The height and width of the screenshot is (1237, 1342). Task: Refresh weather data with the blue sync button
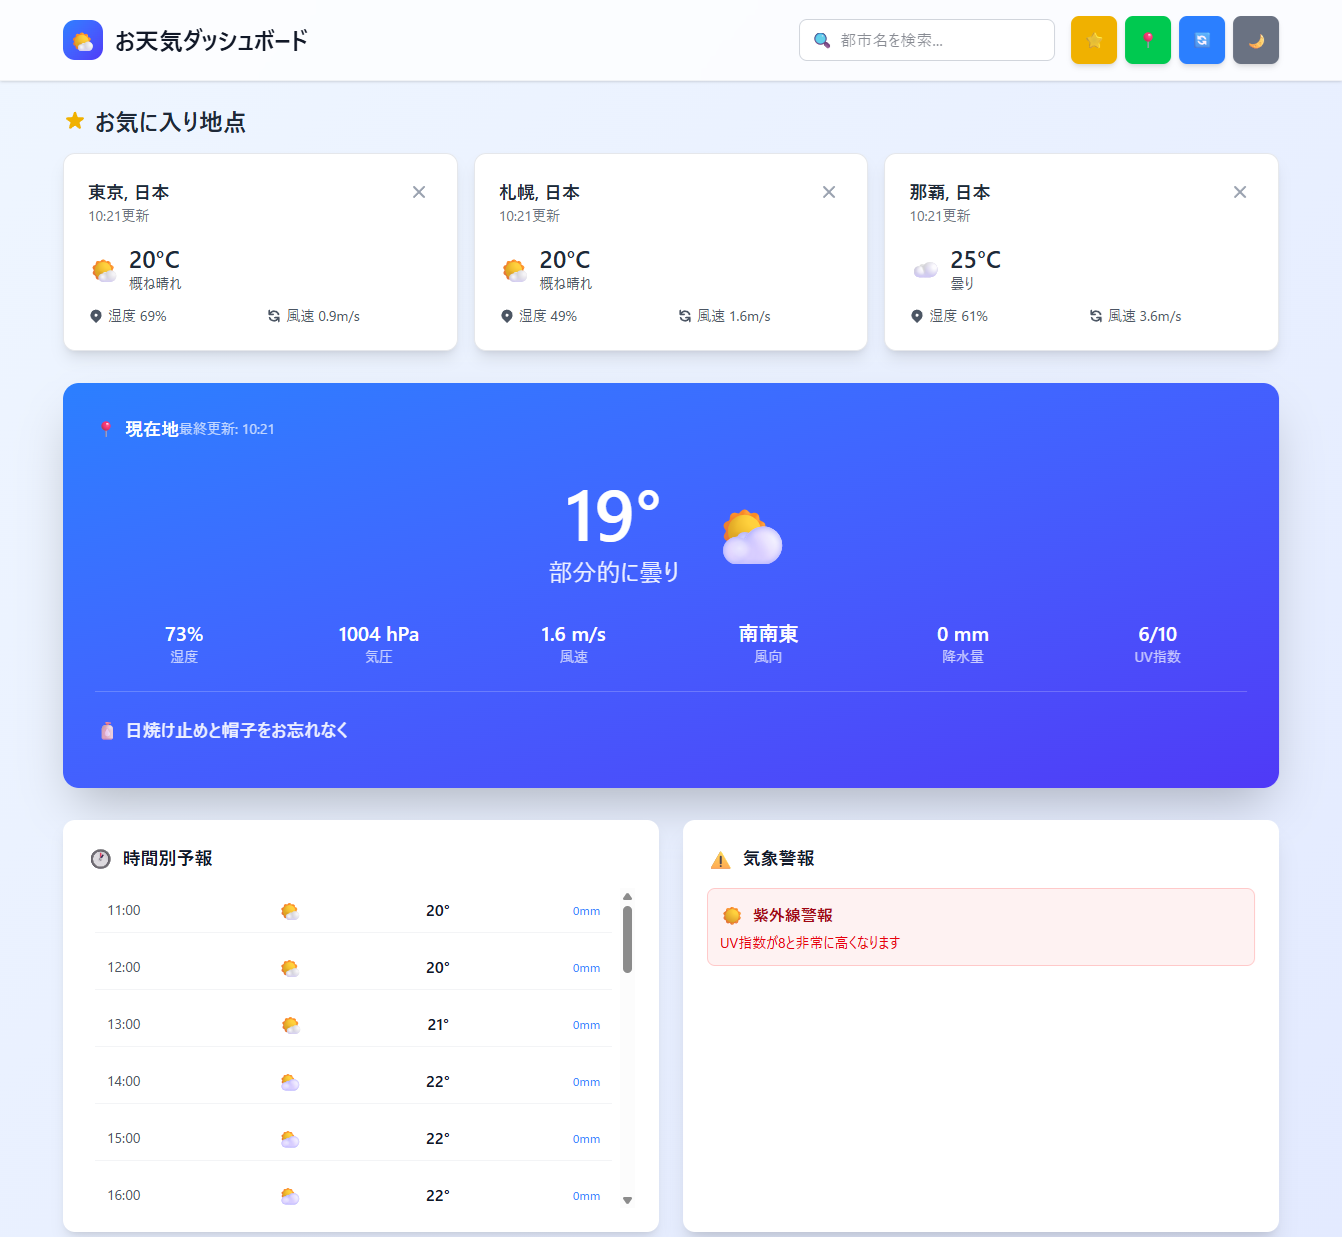(1201, 40)
